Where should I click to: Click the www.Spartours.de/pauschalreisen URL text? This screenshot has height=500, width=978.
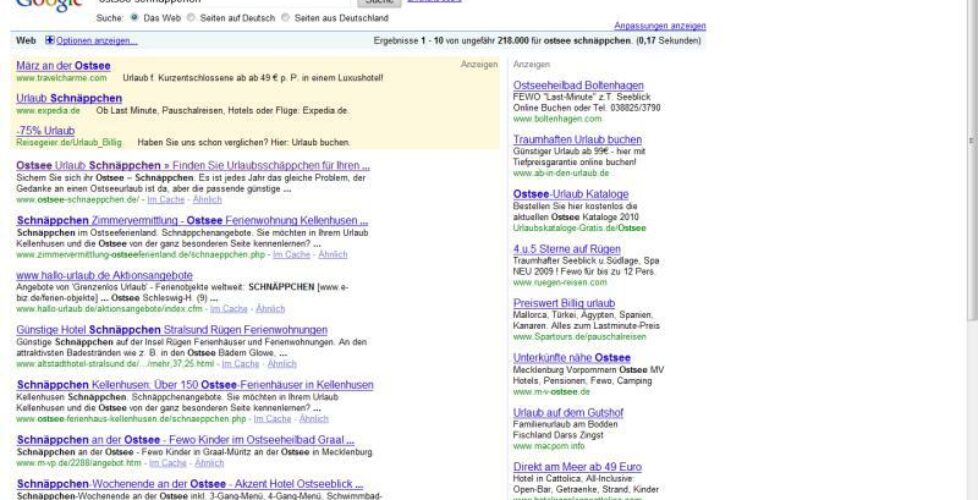click(579, 337)
